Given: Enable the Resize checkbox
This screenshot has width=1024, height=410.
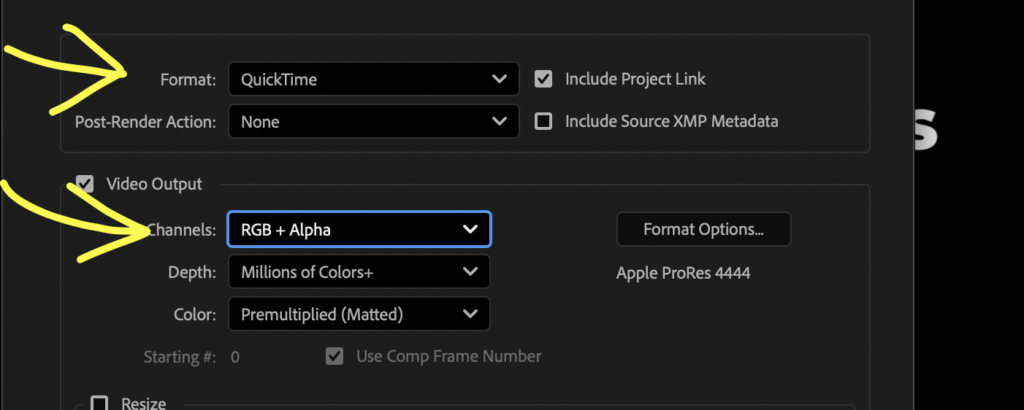Looking at the screenshot, I should tap(99, 403).
